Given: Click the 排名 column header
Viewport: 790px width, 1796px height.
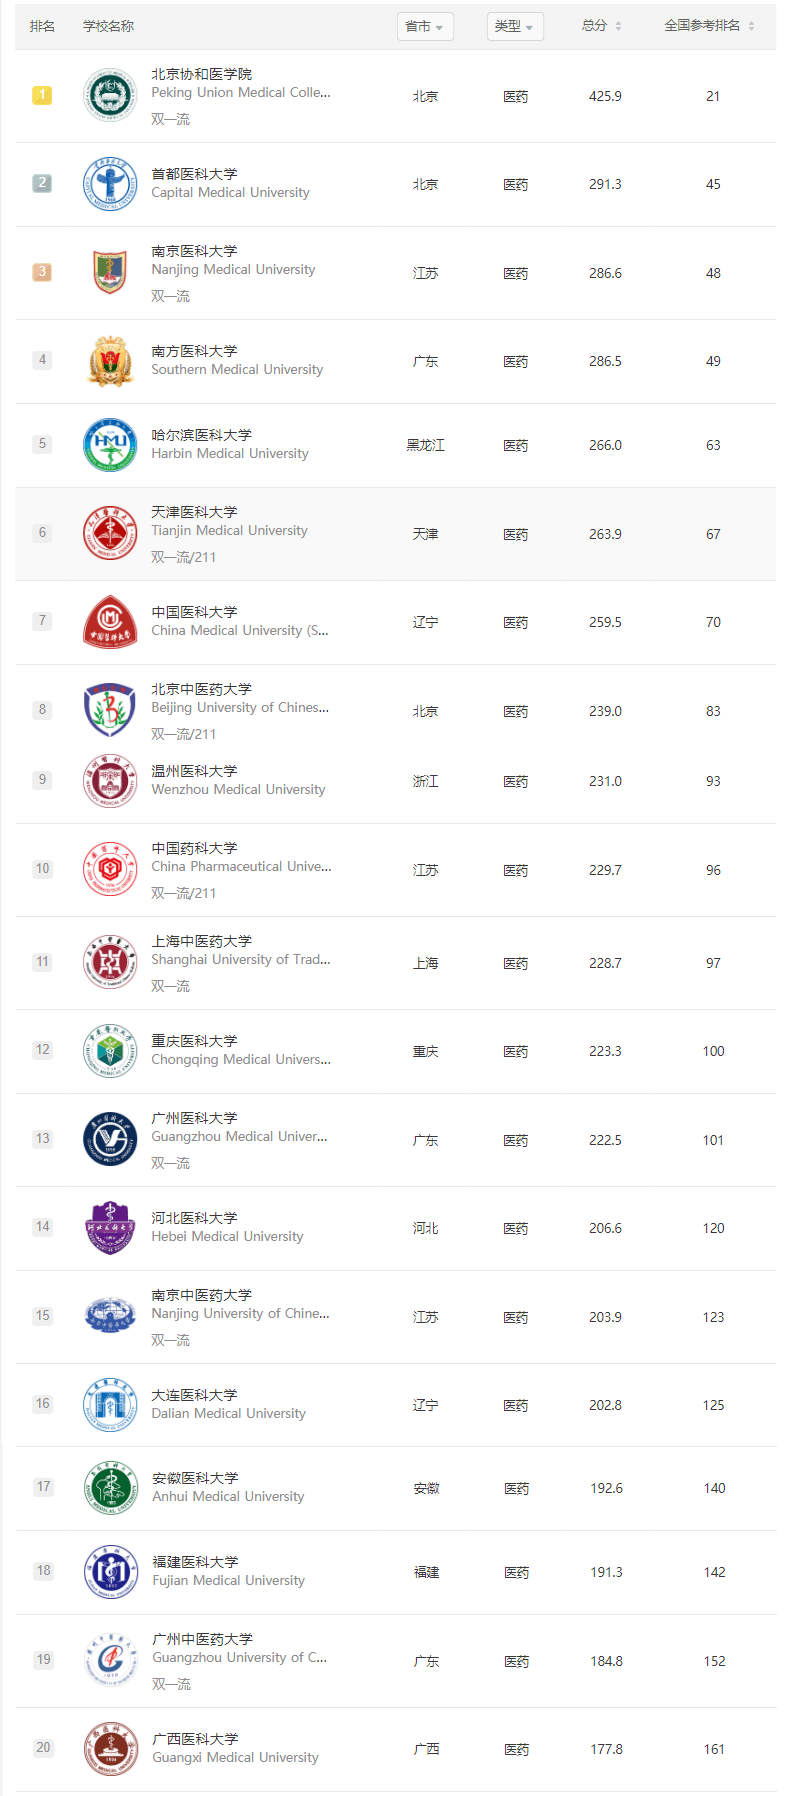Looking at the screenshot, I should tap(42, 26).
